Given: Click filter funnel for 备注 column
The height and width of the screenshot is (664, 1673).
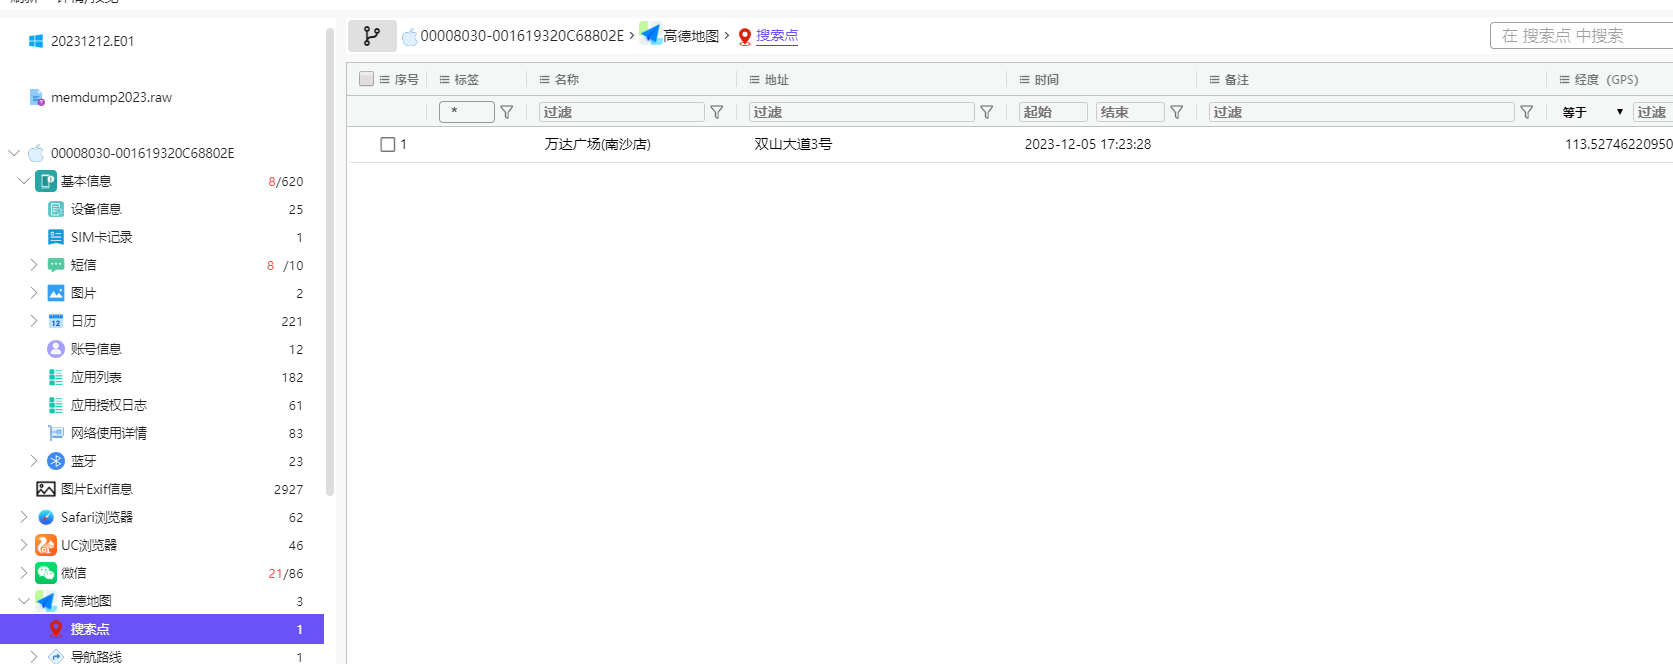Looking at the screenshot, I should coord(1527,112).
